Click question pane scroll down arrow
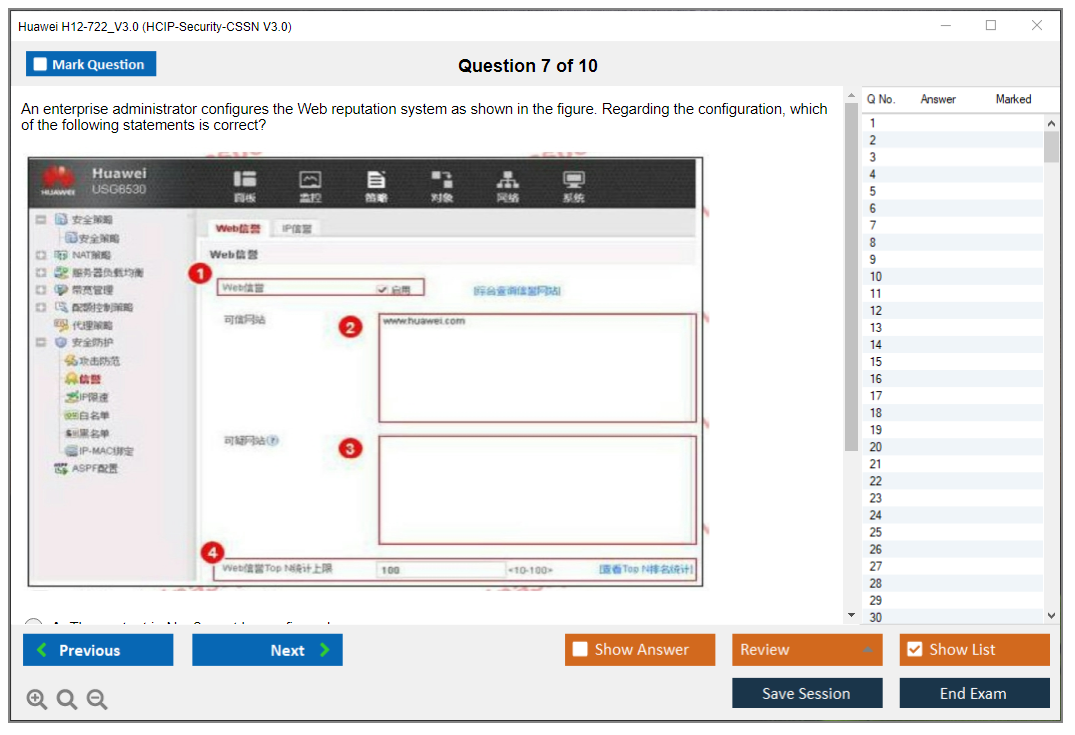This screenshot has width=1075, height=735. [x=851, y=615]
